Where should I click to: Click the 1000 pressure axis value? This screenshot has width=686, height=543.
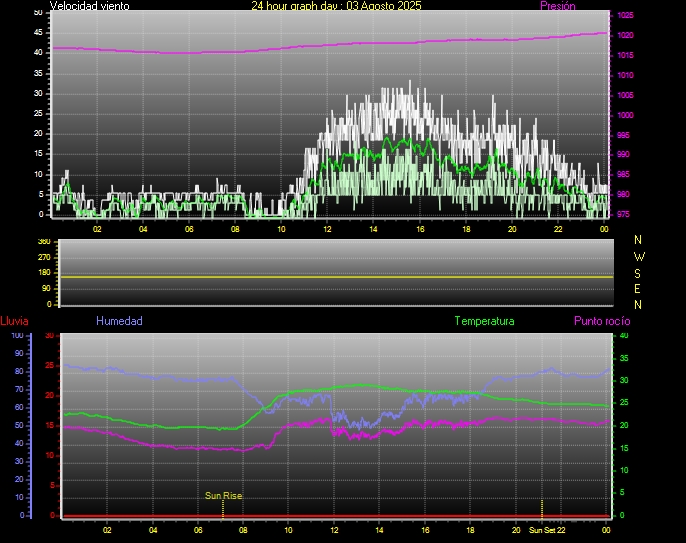(x=625, y=116)
